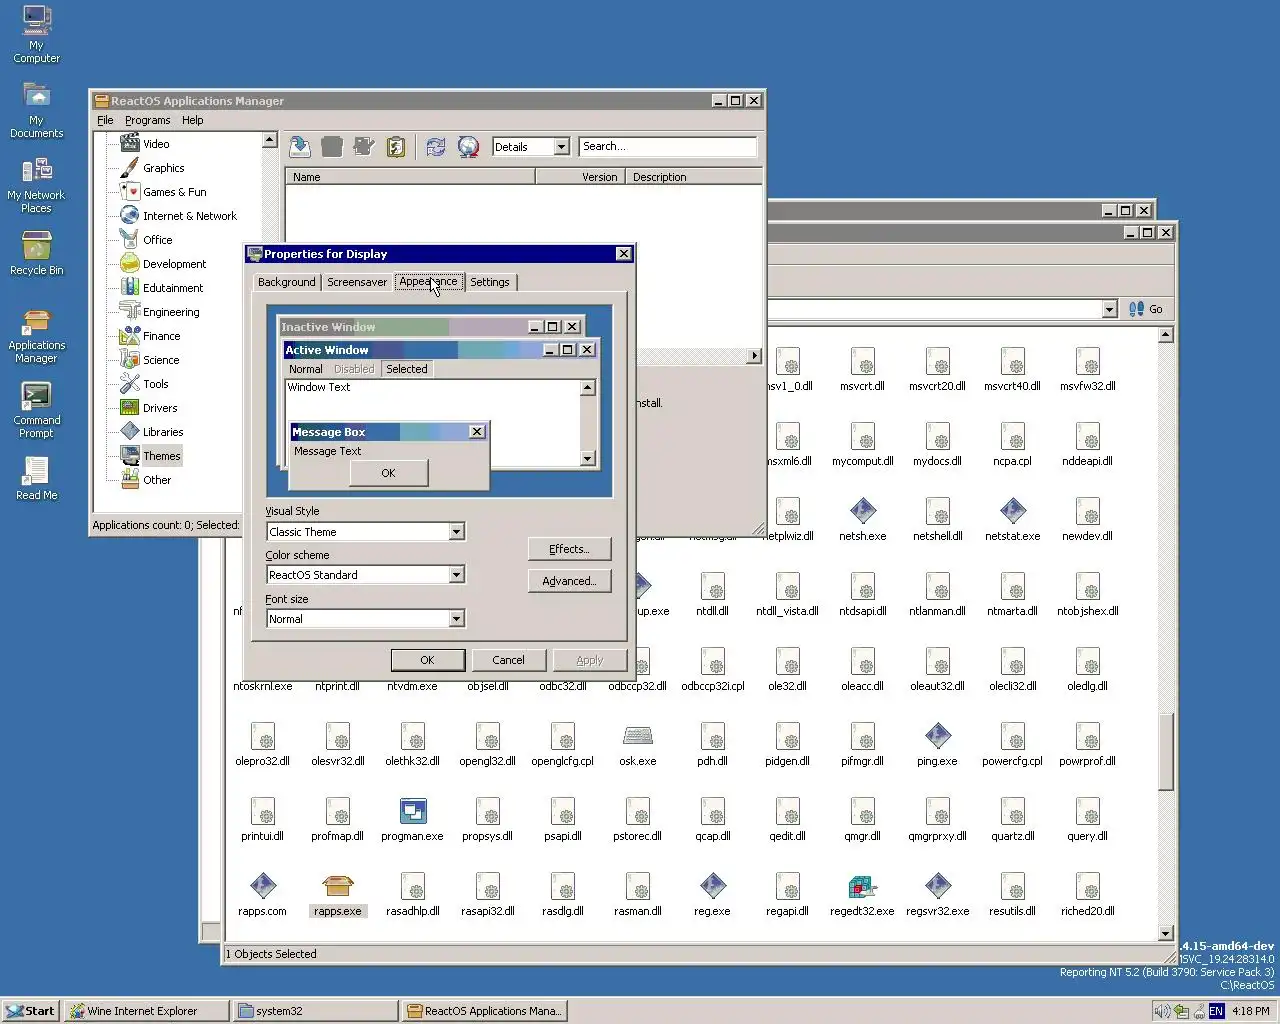This screenshot has width=1280, height=1024.
Task: Open the File menu in Applications Manager
Action: 105,120
